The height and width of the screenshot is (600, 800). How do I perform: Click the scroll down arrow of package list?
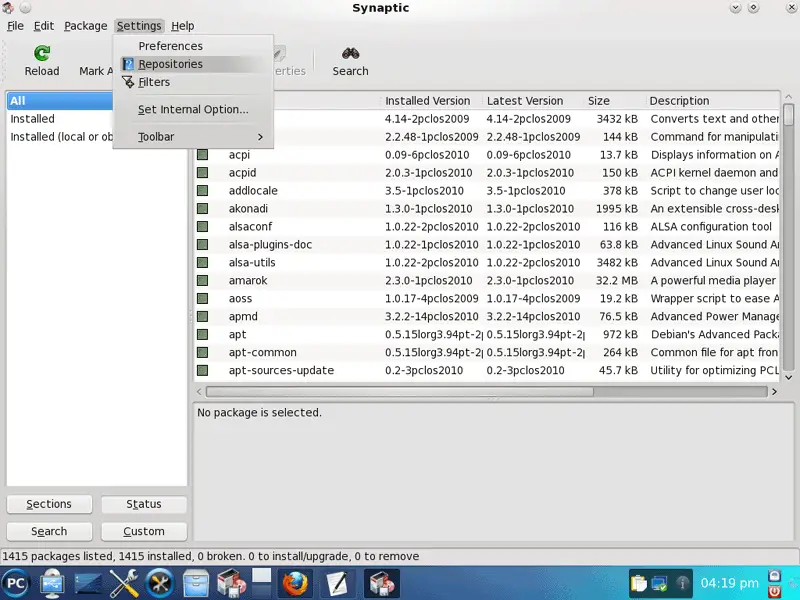(x=788, y=378)
